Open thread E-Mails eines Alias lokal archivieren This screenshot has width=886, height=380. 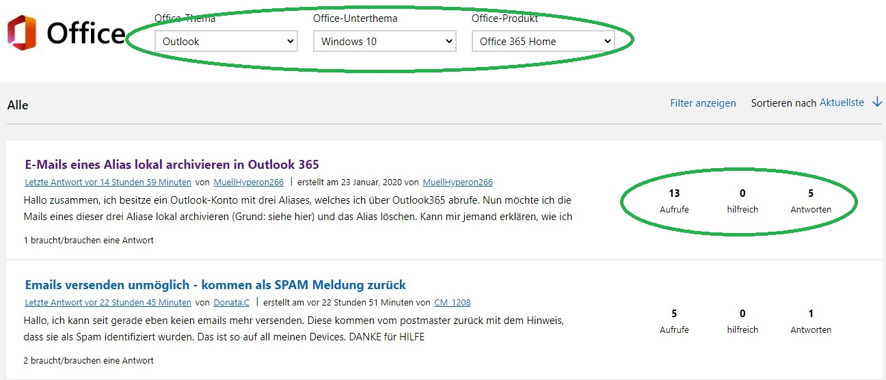pos(172,164)
